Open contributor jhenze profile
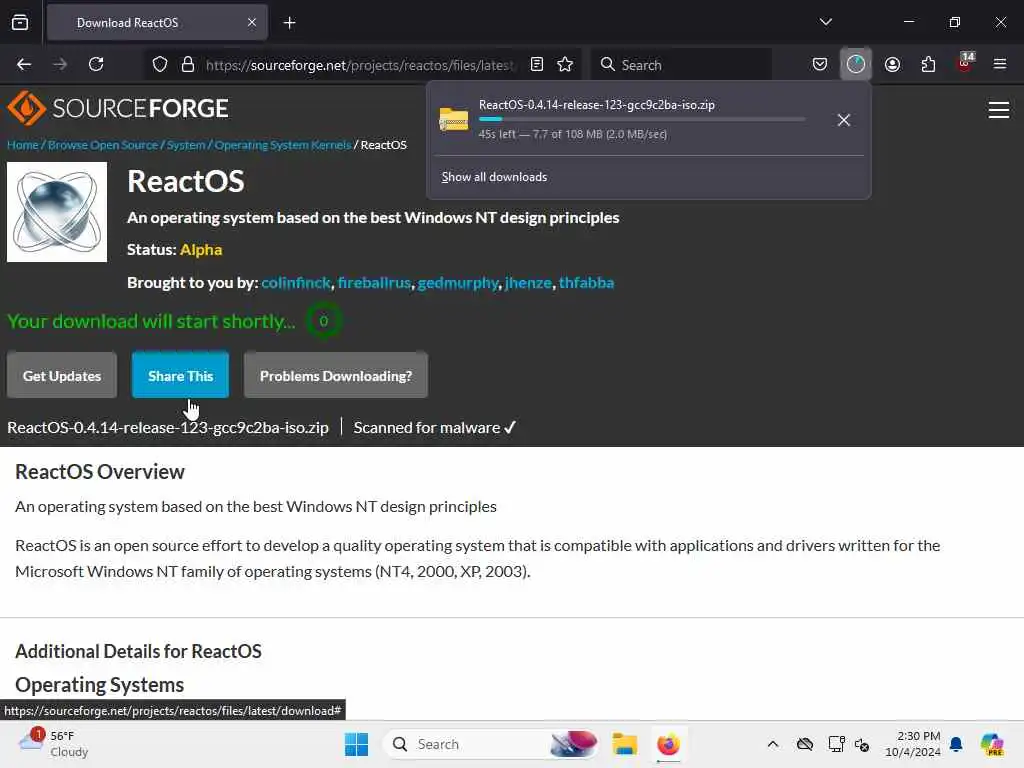The height and width of the screenshot is (768, 1024). point(528,283)
